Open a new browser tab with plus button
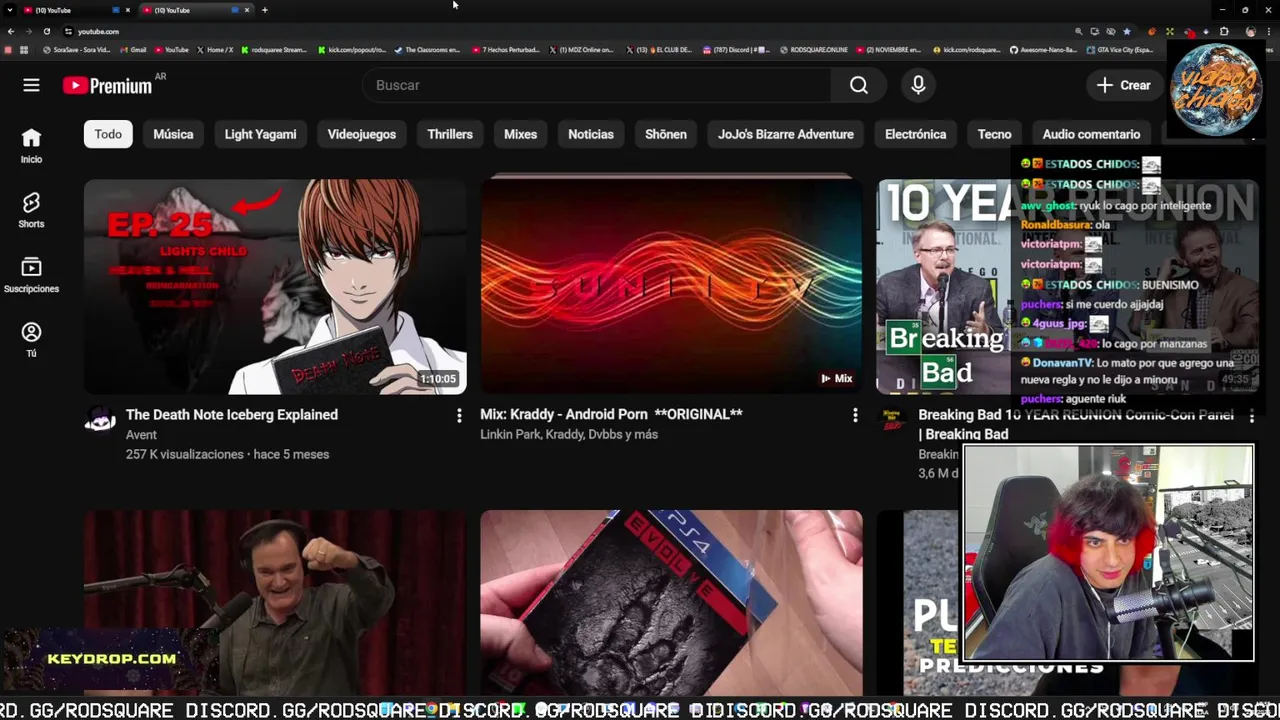 (x=264, y=10)
